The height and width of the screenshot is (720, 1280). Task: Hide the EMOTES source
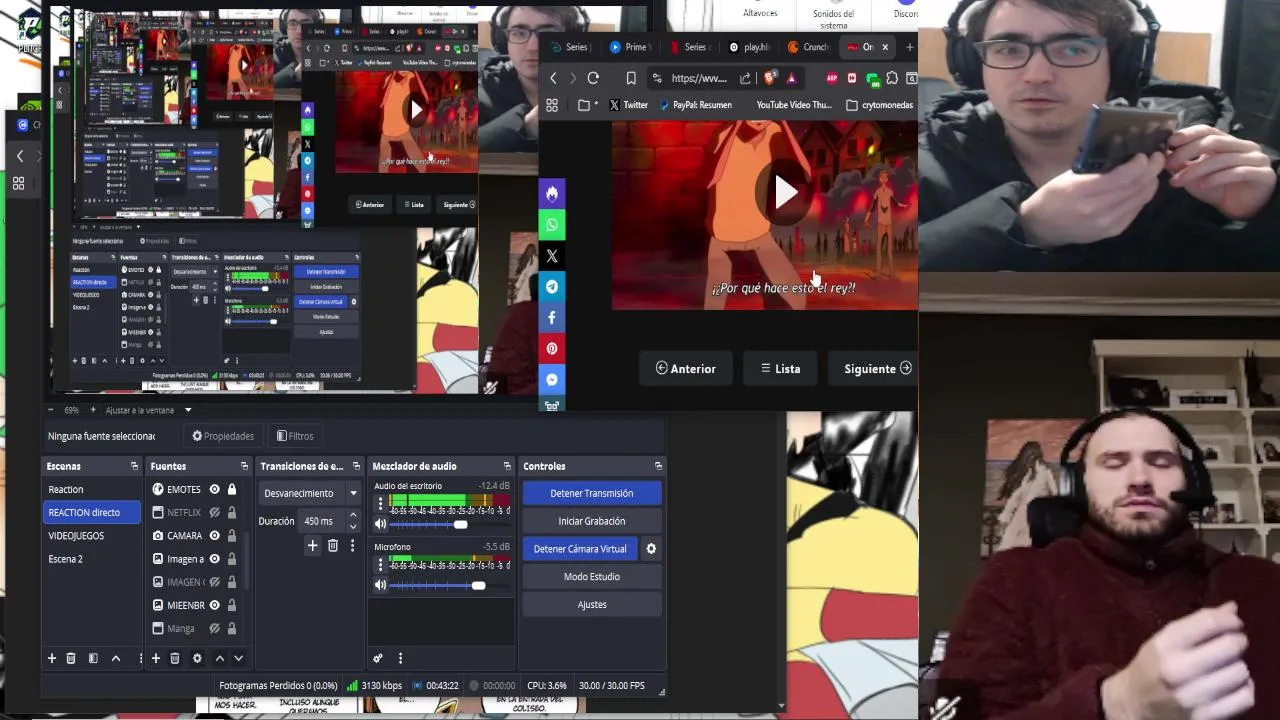pos(214,489)
